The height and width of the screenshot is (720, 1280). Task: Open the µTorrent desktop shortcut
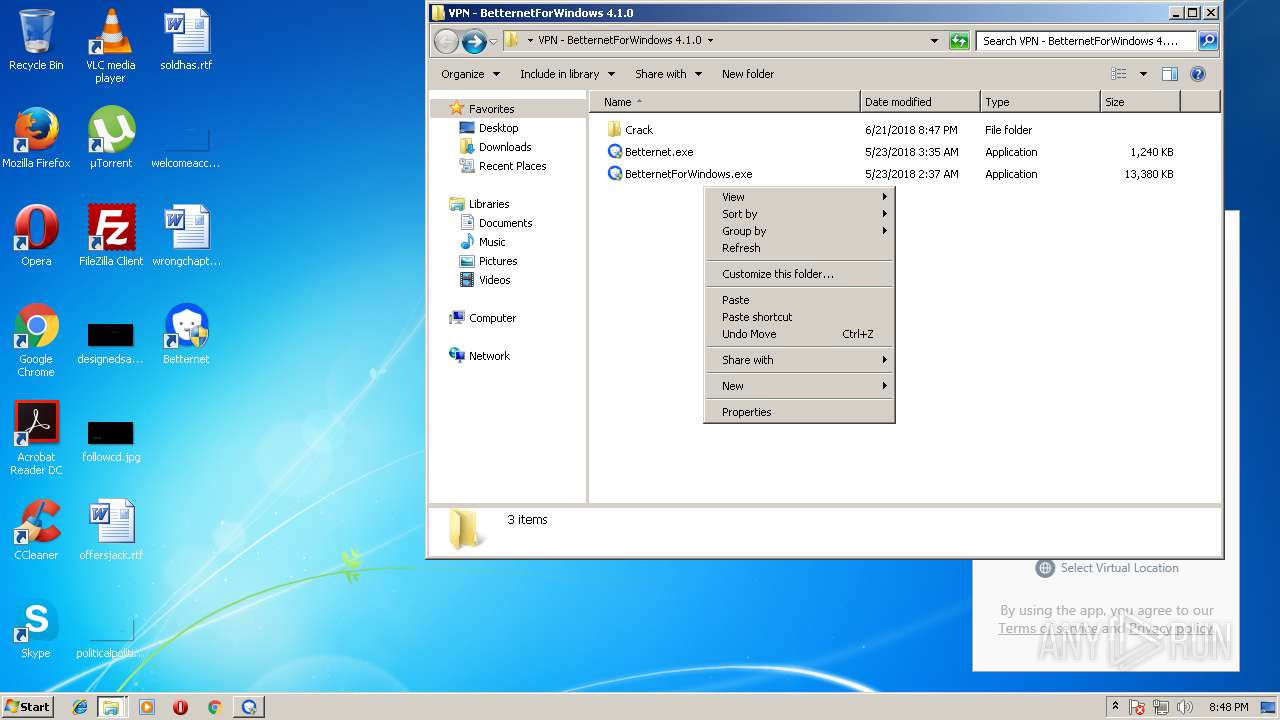coord(111,138)
